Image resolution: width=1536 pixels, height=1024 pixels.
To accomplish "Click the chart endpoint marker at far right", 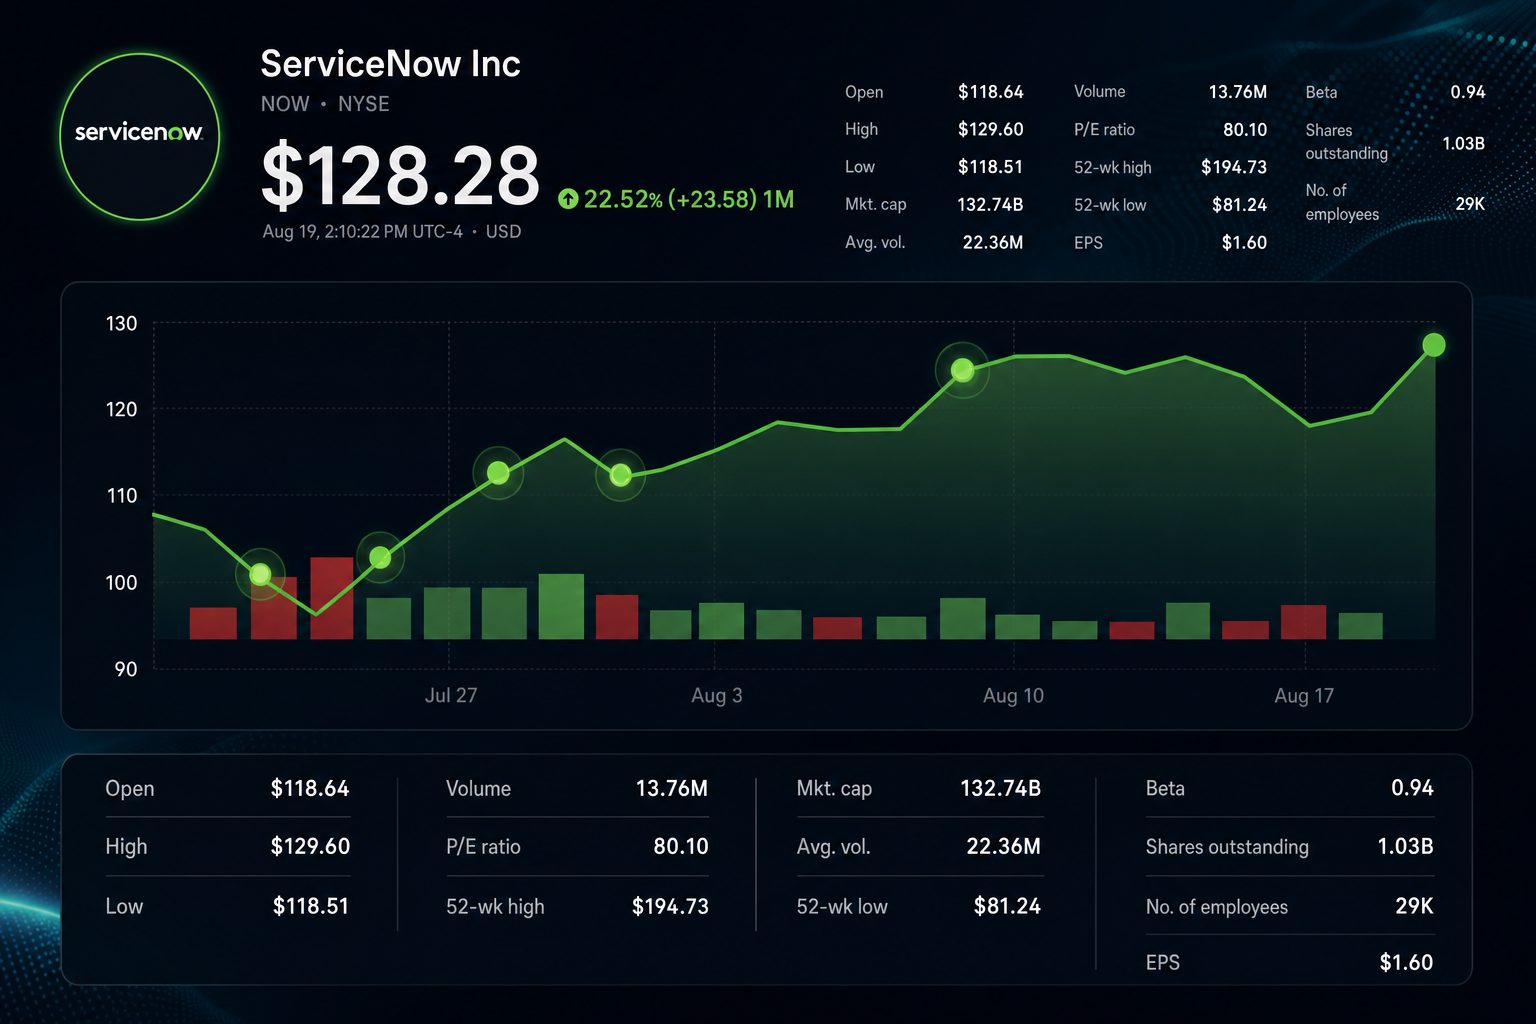I will [1434, 345].
